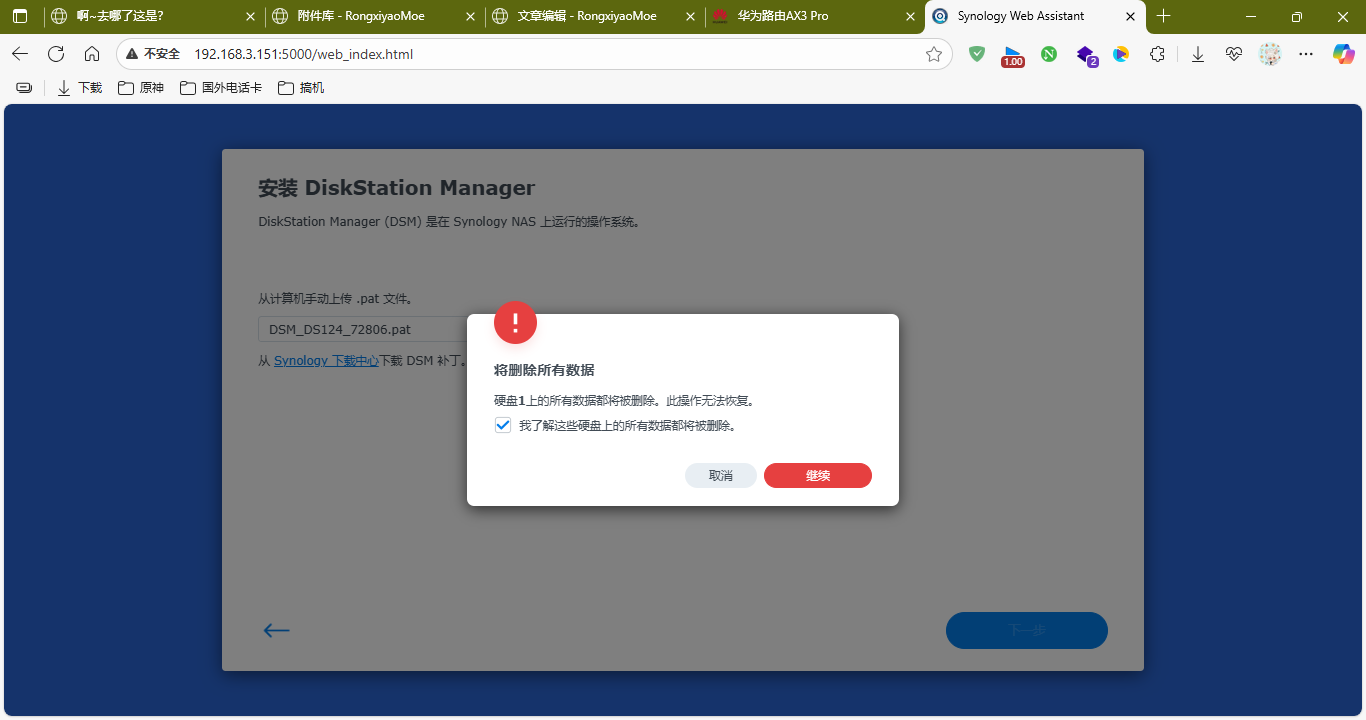Restore down the browser window
The width and height of the screenshot is (1366, 720).
tap(1297, 16)
